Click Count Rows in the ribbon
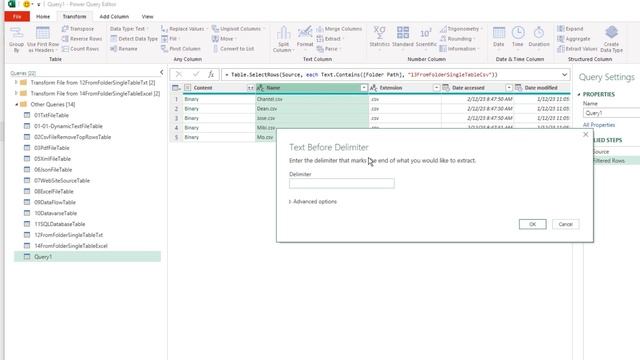 click(x=80, y=49)
